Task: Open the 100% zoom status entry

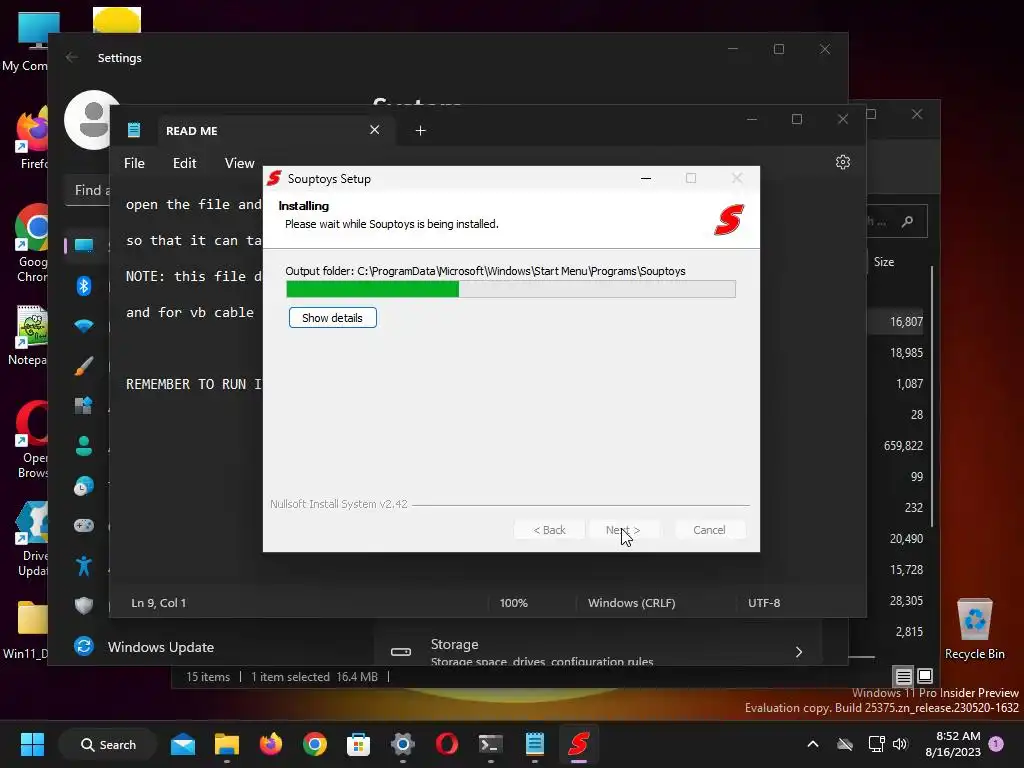Action: point(514,603)
